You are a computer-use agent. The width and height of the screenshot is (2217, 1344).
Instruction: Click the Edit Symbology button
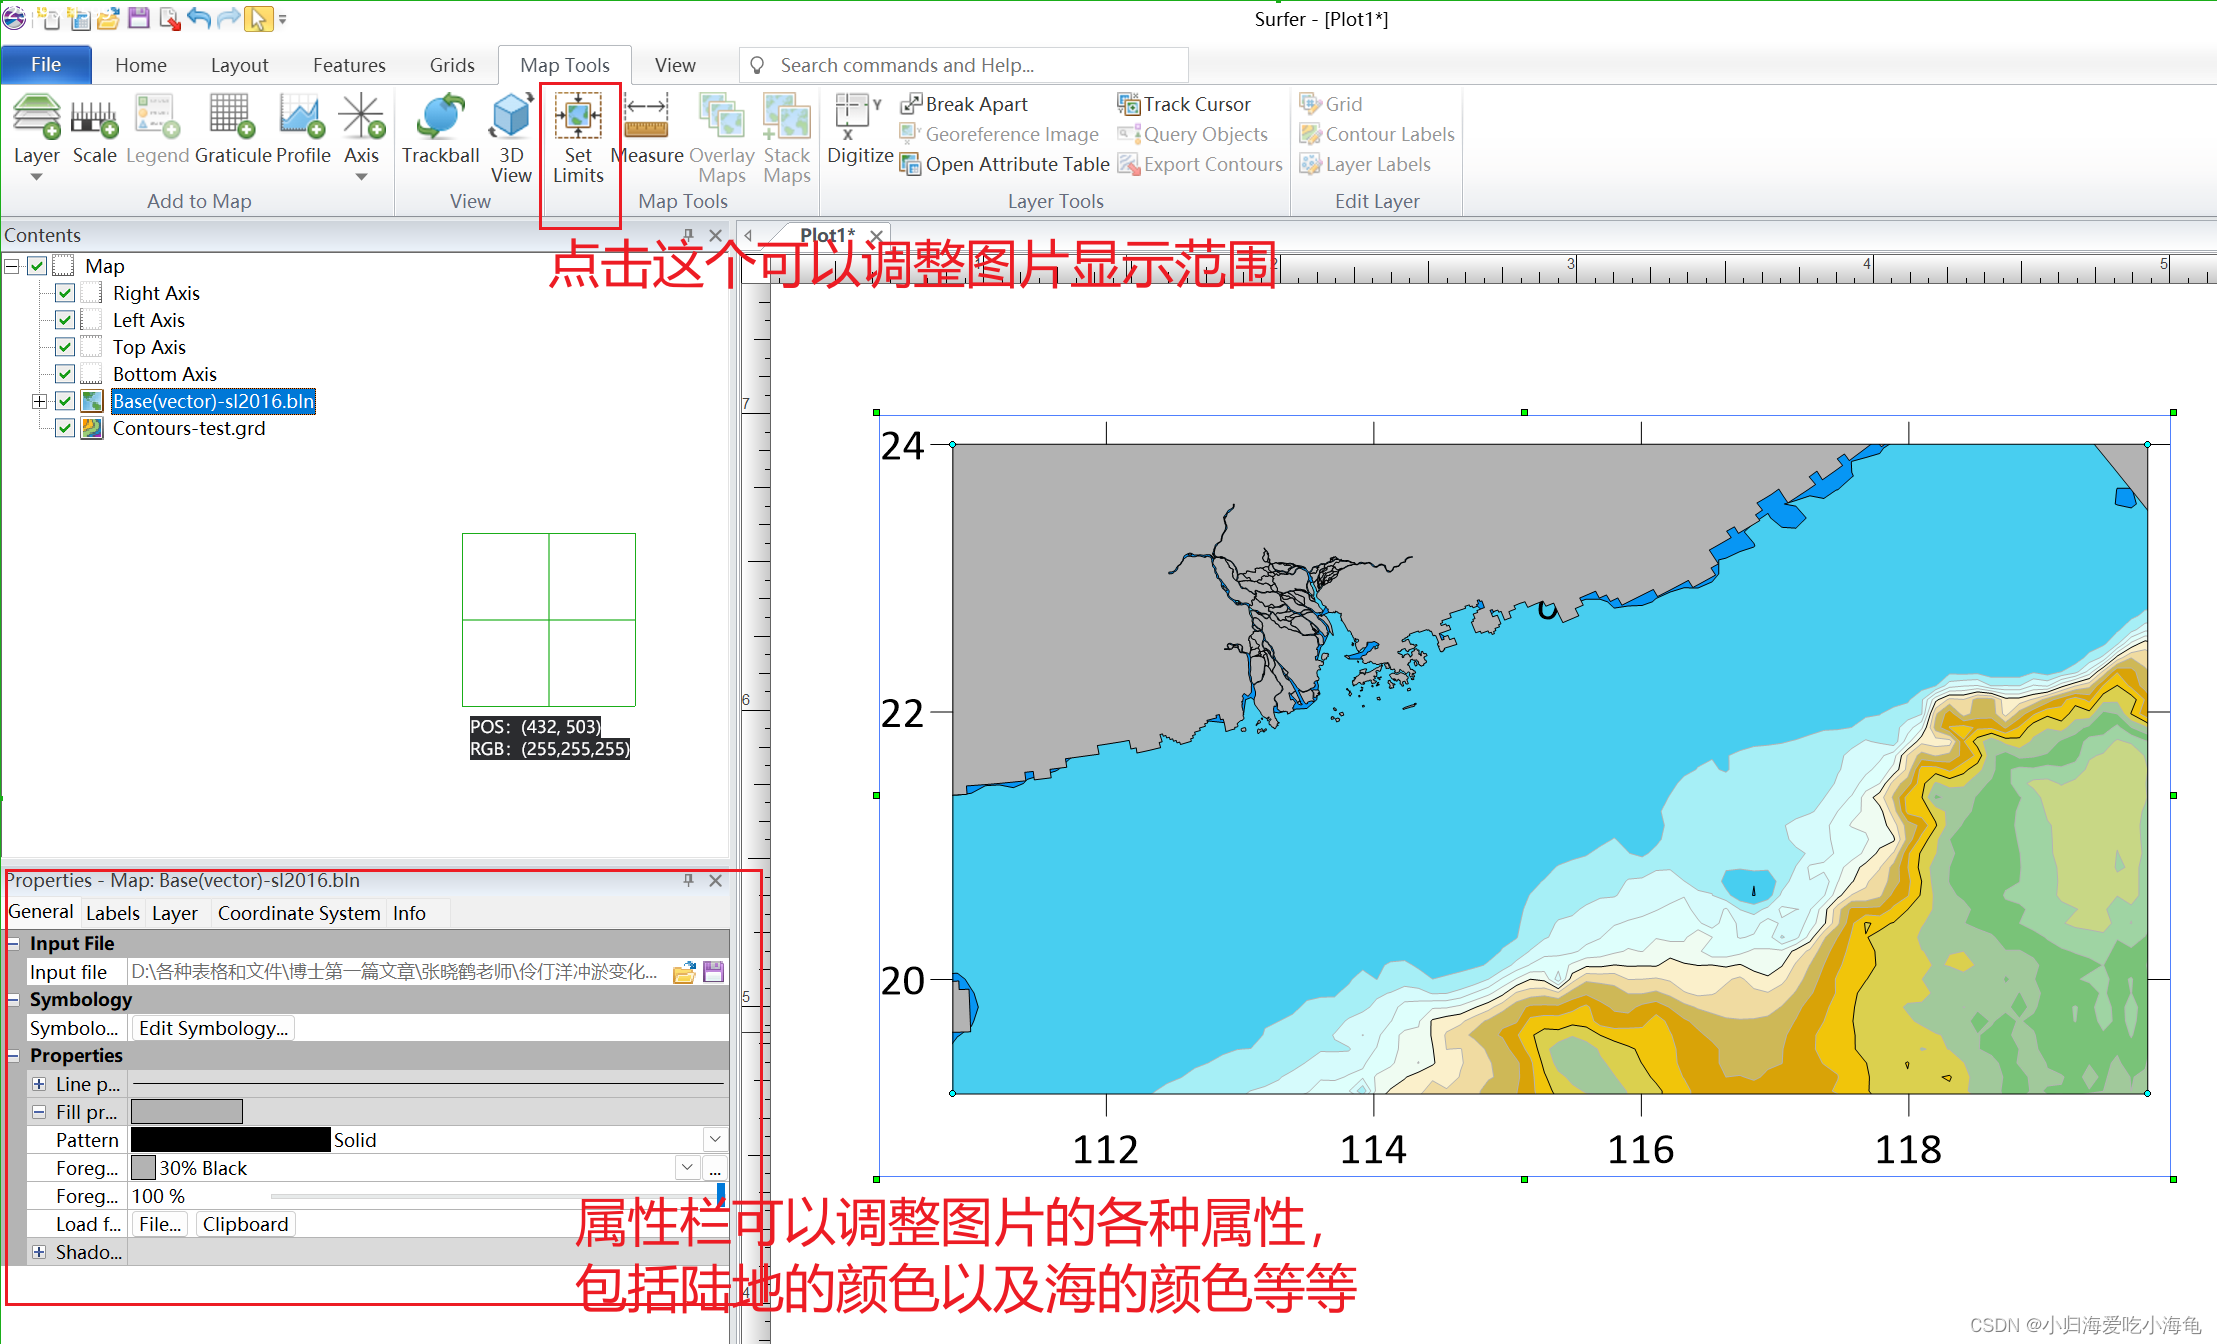212,1027
